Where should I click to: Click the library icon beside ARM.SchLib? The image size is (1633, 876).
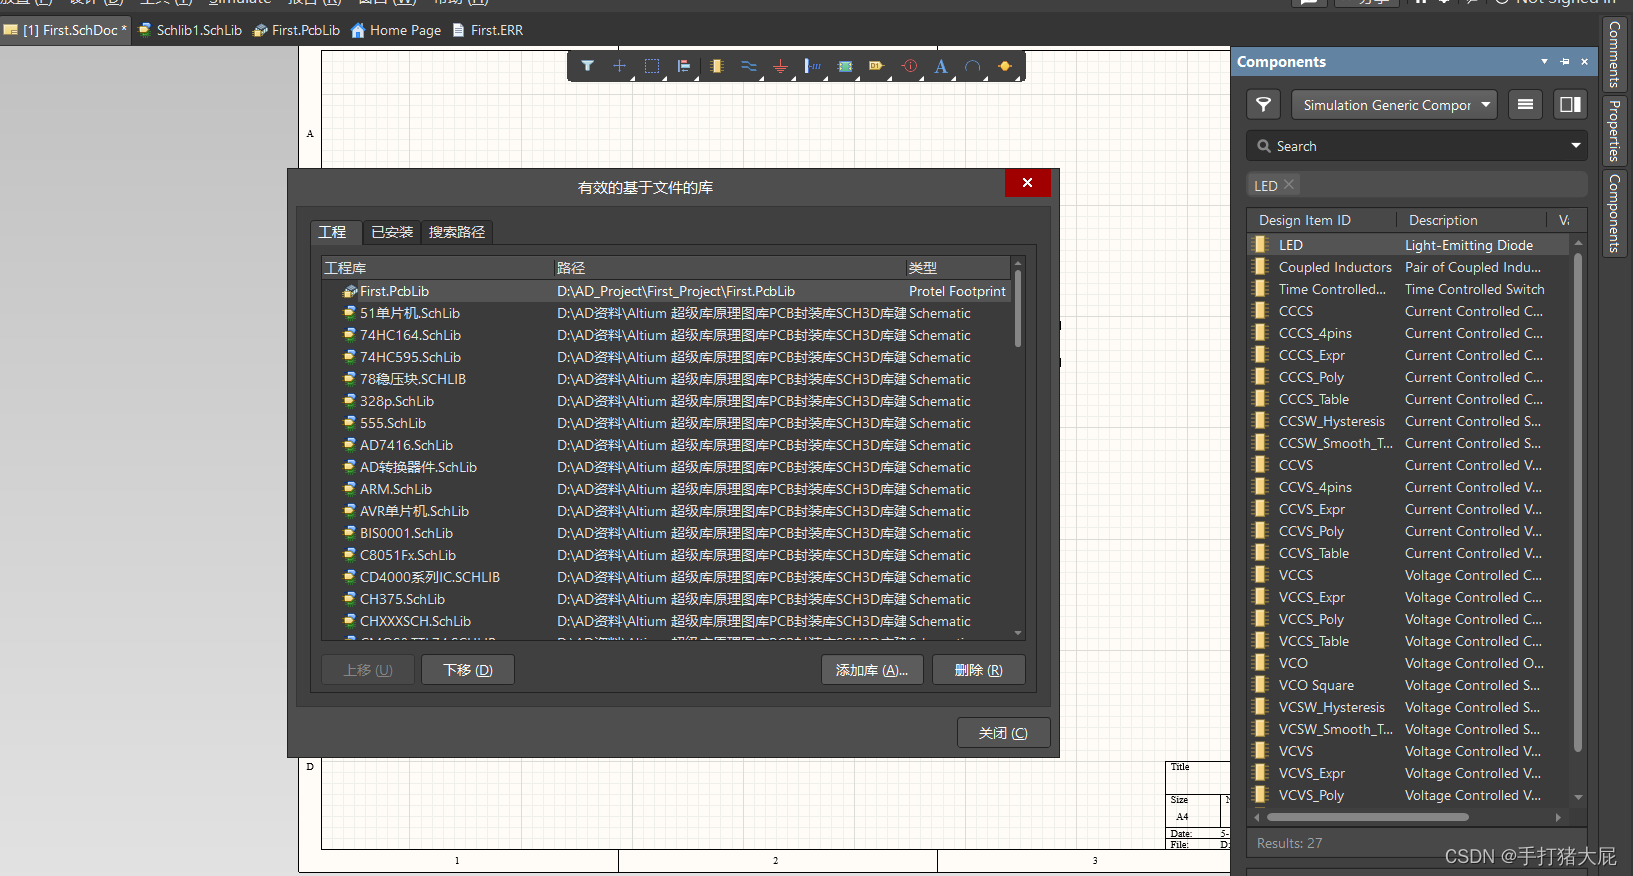[349, 489]
